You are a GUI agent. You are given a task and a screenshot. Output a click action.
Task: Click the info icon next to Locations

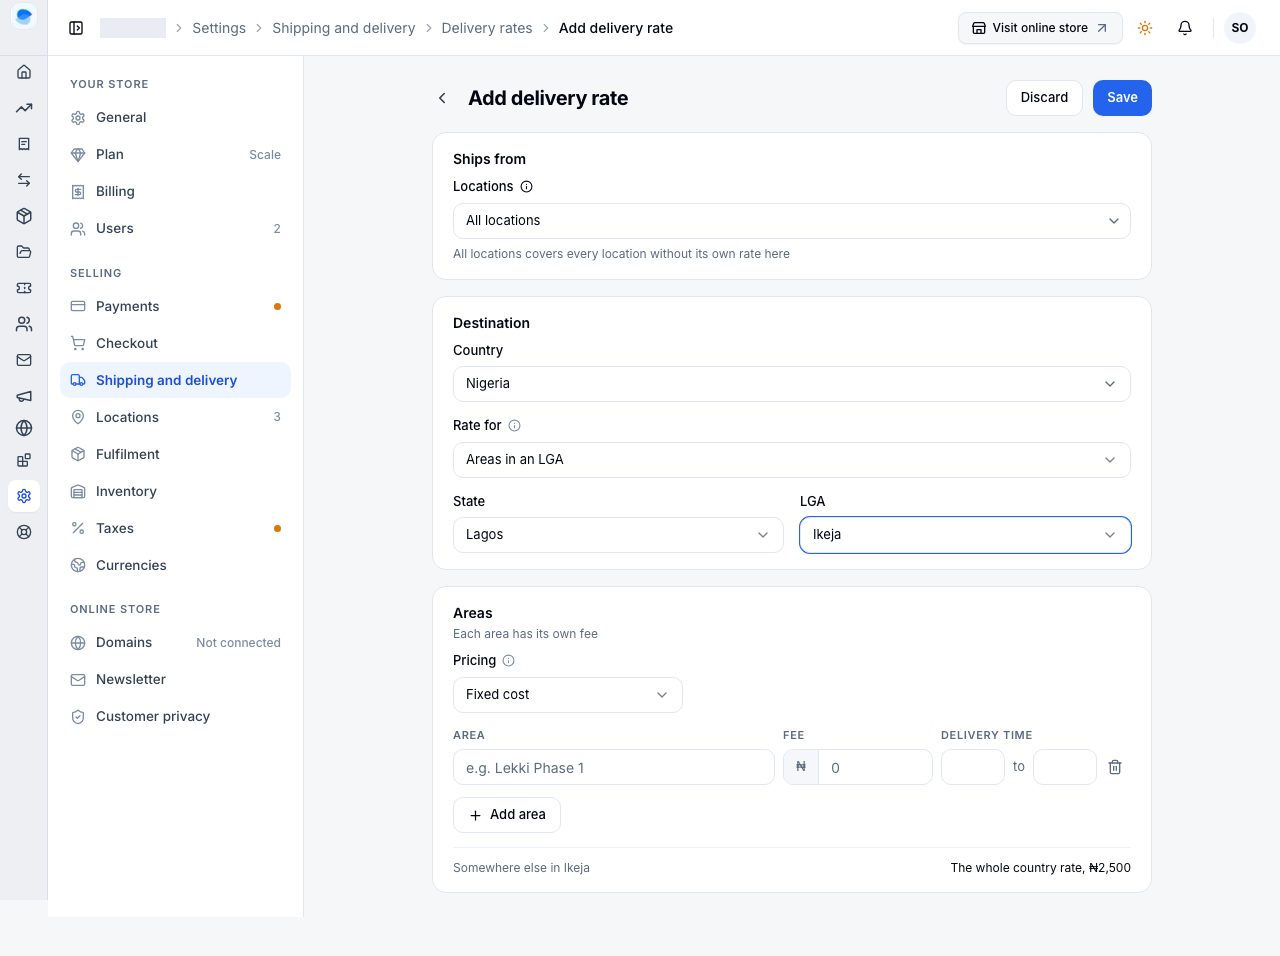[x=527, y=186]
